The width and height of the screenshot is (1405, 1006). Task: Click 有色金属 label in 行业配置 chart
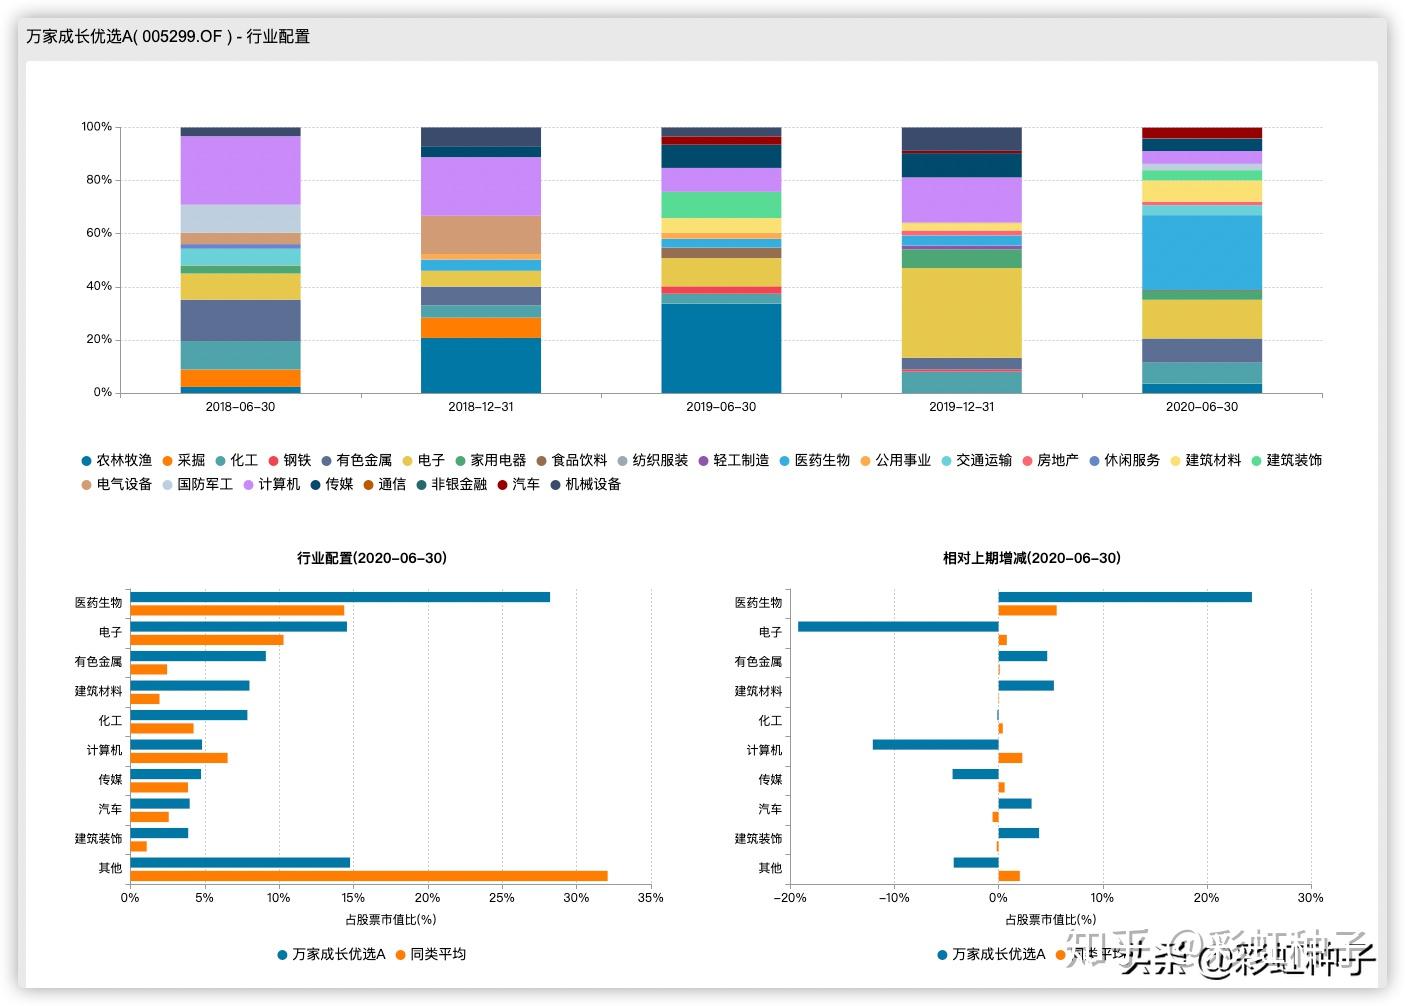point(98,662)
